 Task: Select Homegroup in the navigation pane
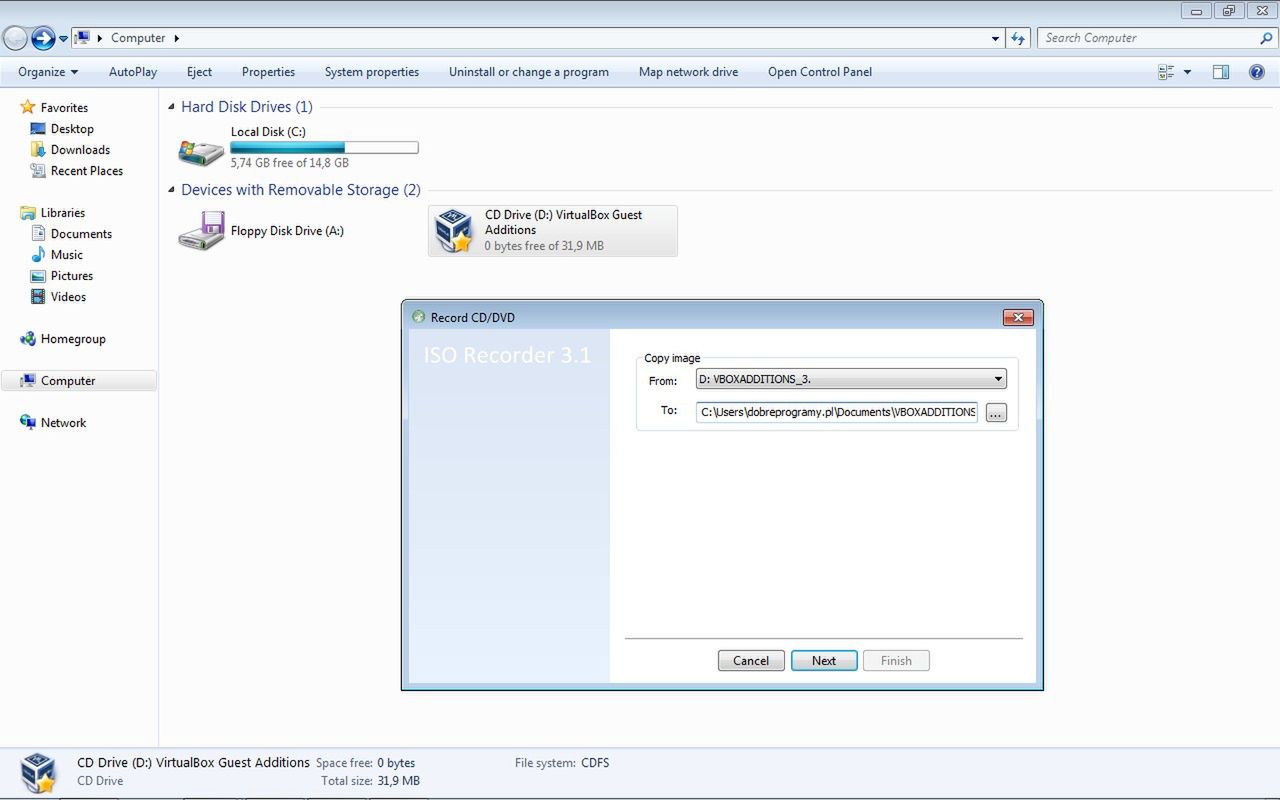pos(73,339)
